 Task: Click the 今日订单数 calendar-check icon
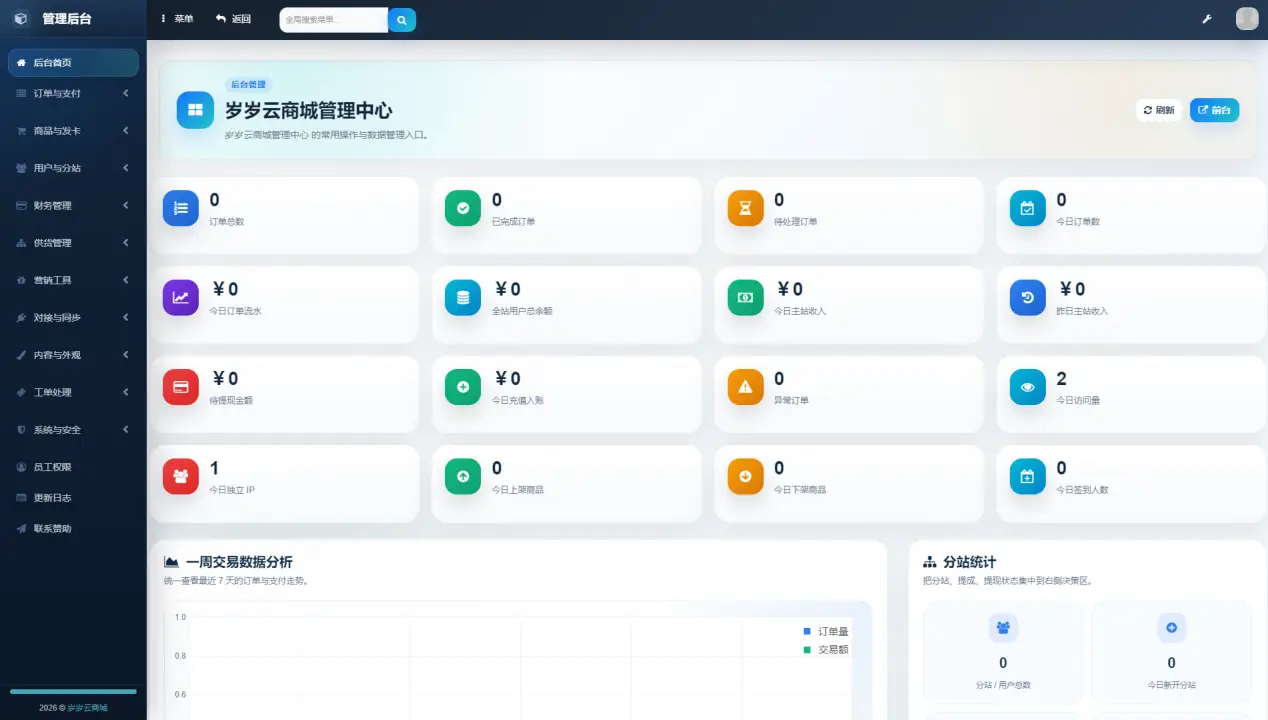pyautogui.click(x=1028, y=208)
